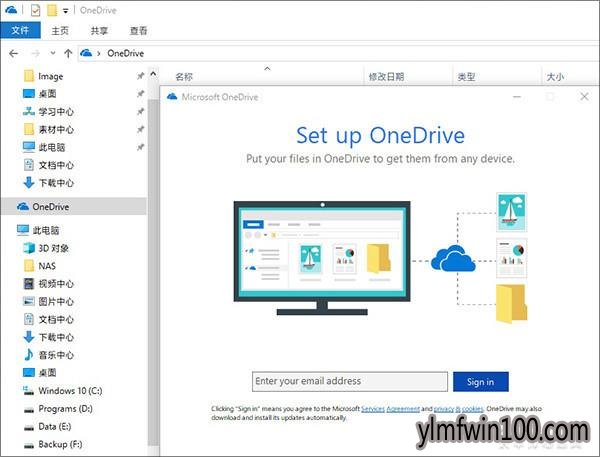Switch to the 共享 ribbon tab
This screenshot has width=600, height=457.
pyautogui.click(x=99, y=31)
